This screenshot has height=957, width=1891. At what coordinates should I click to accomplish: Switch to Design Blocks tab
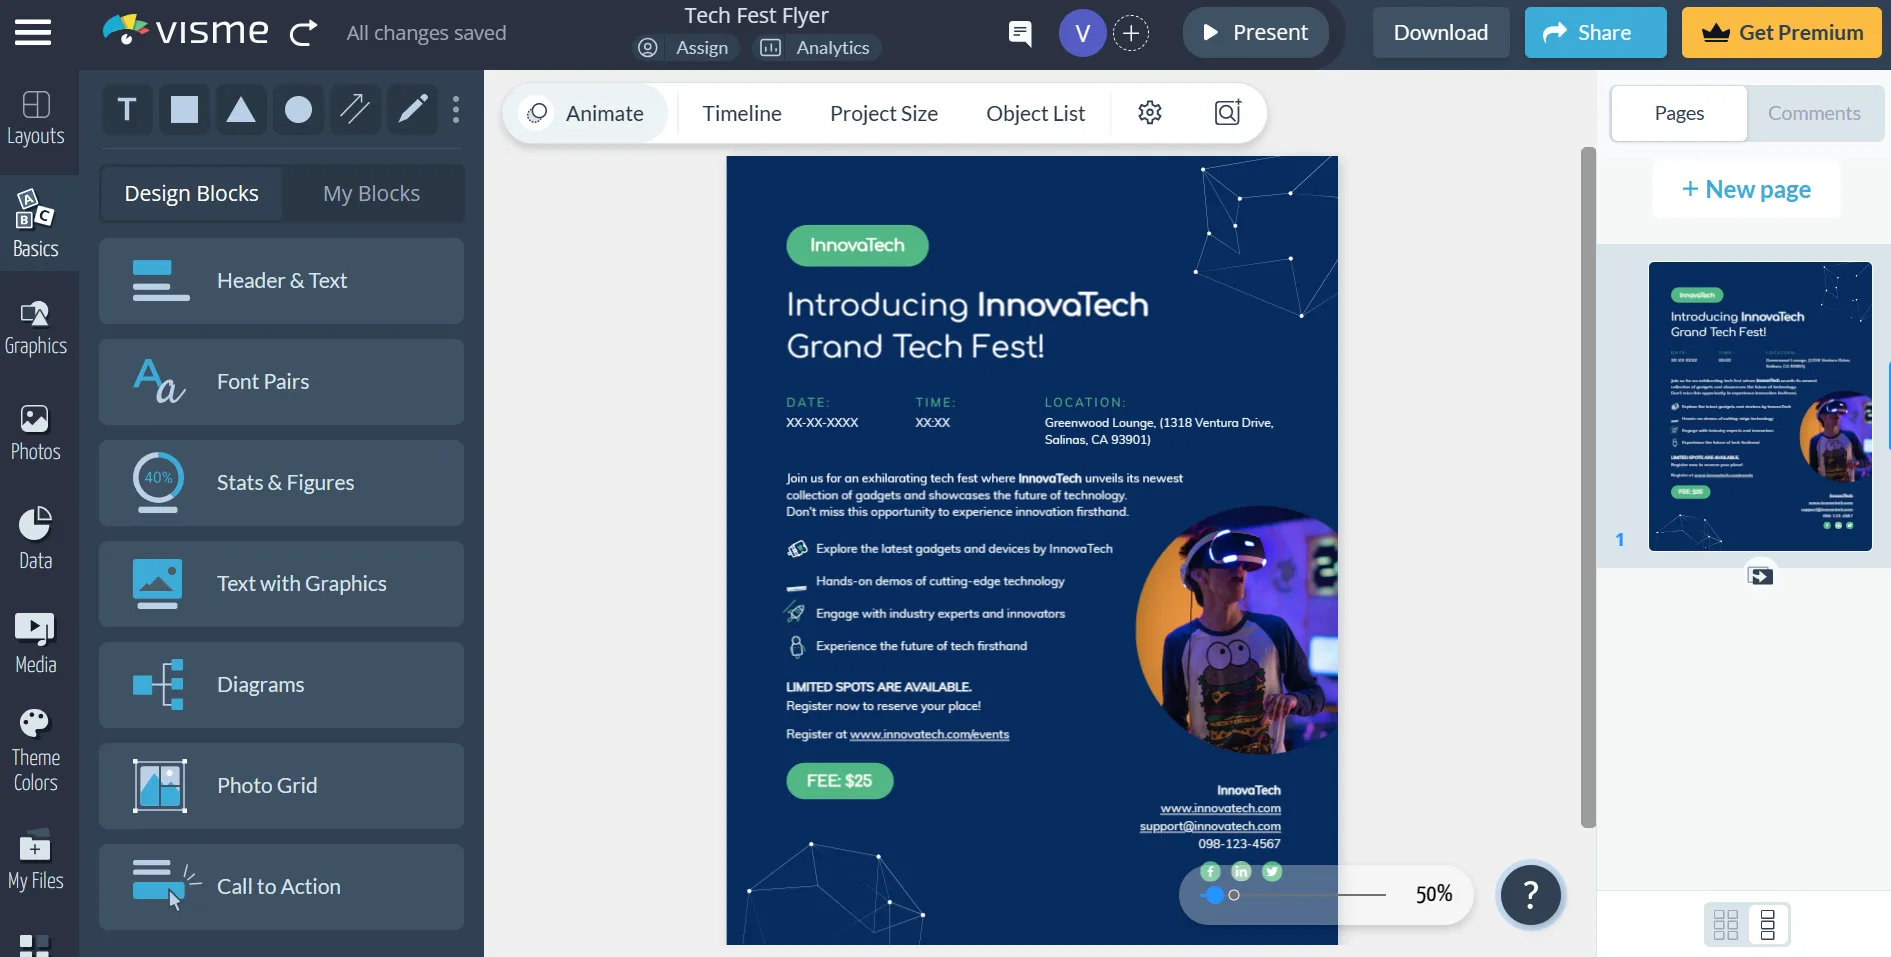(191, 193)
